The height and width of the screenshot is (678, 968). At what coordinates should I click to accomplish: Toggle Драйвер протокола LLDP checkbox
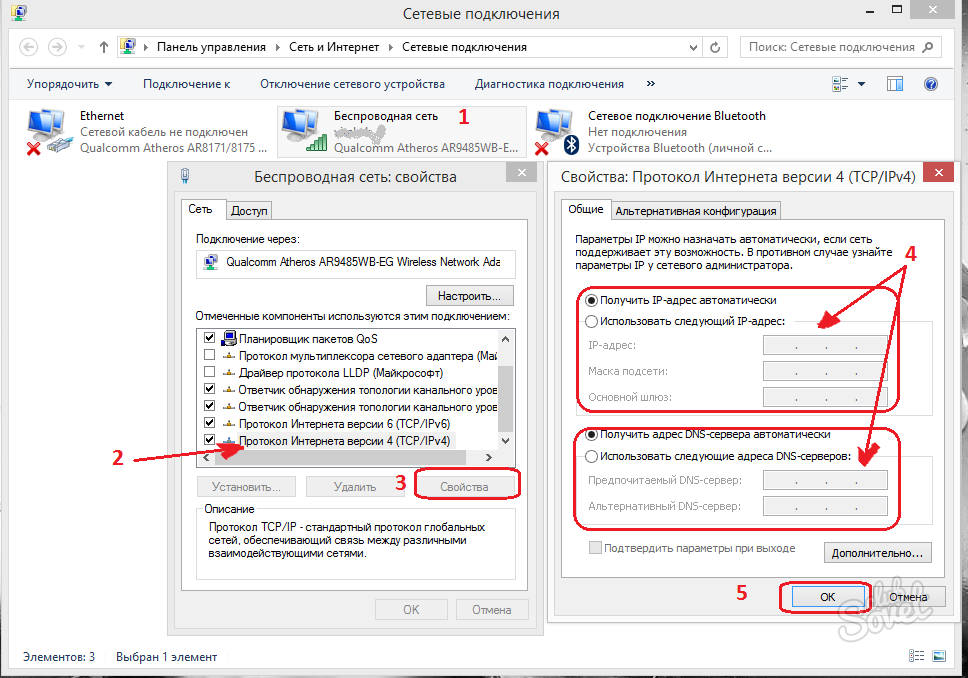[x=209, y=372]
